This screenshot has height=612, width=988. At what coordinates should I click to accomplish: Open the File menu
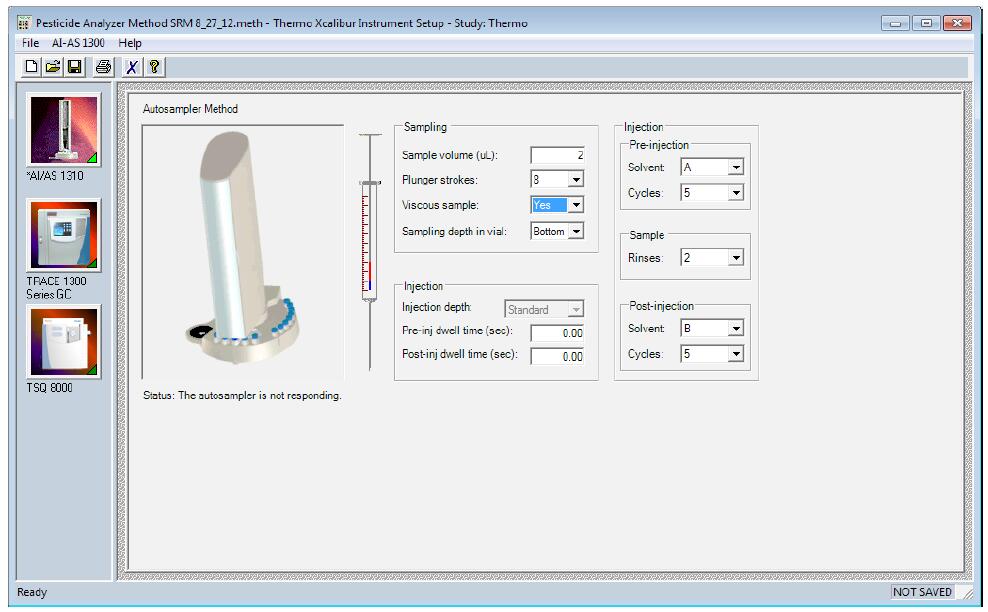point(30,43)
